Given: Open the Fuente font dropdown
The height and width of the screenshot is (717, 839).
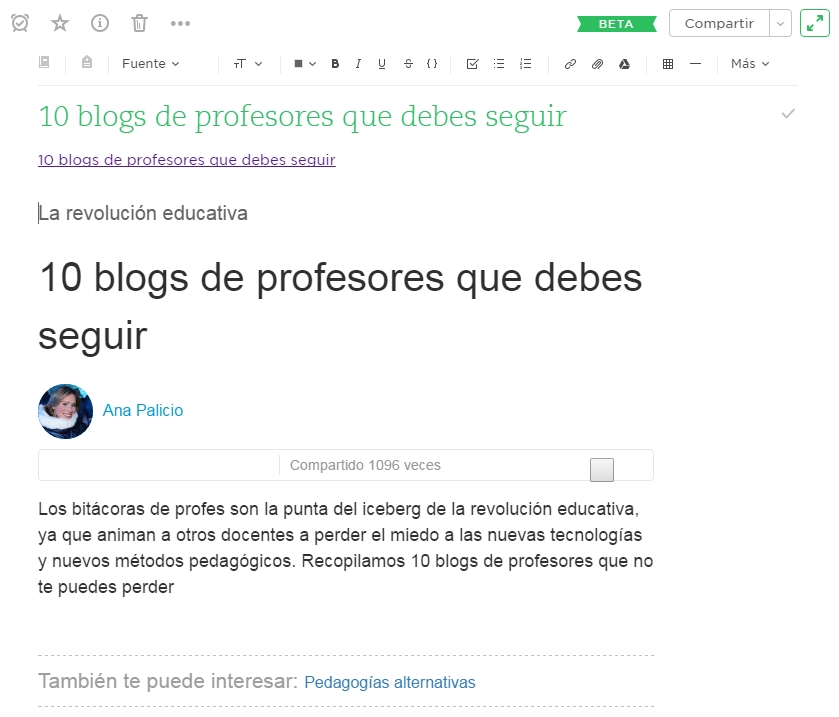Looking at the screenshot, I should pyautogui.click(x=151, y=64).
